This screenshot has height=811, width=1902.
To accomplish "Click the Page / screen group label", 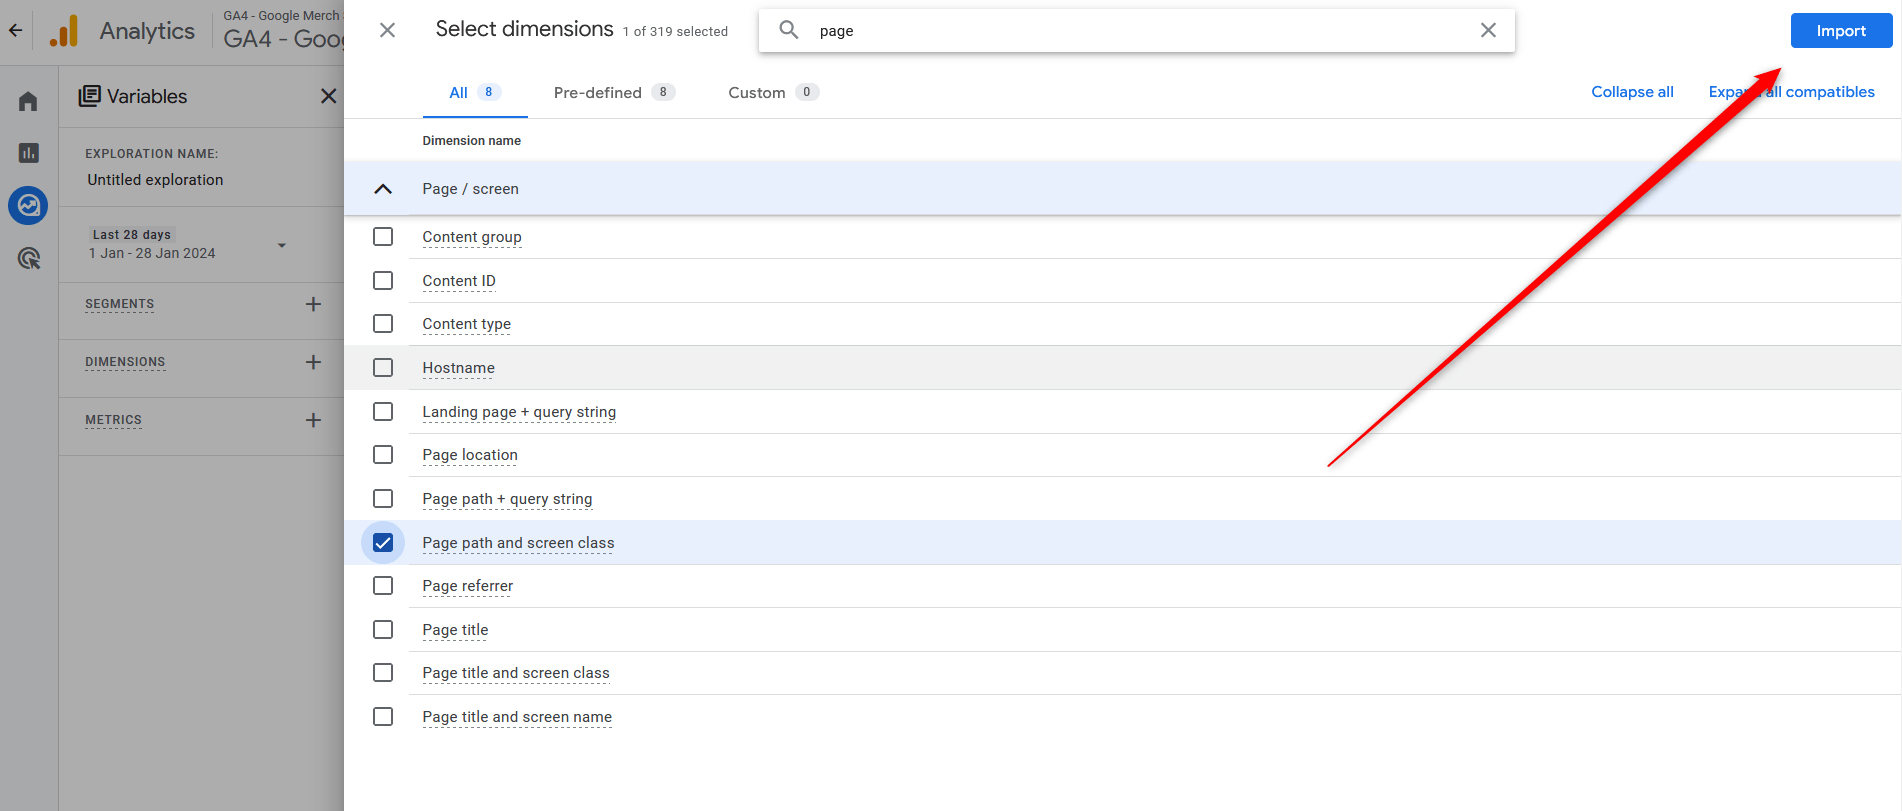I will tap(470, 189).
